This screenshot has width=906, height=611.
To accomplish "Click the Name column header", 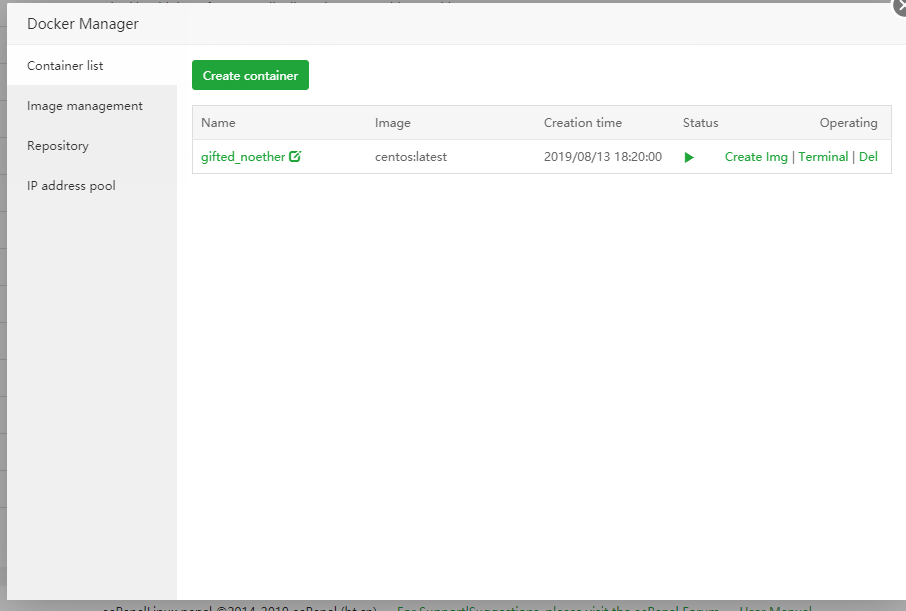I will [x=218, y=122].
